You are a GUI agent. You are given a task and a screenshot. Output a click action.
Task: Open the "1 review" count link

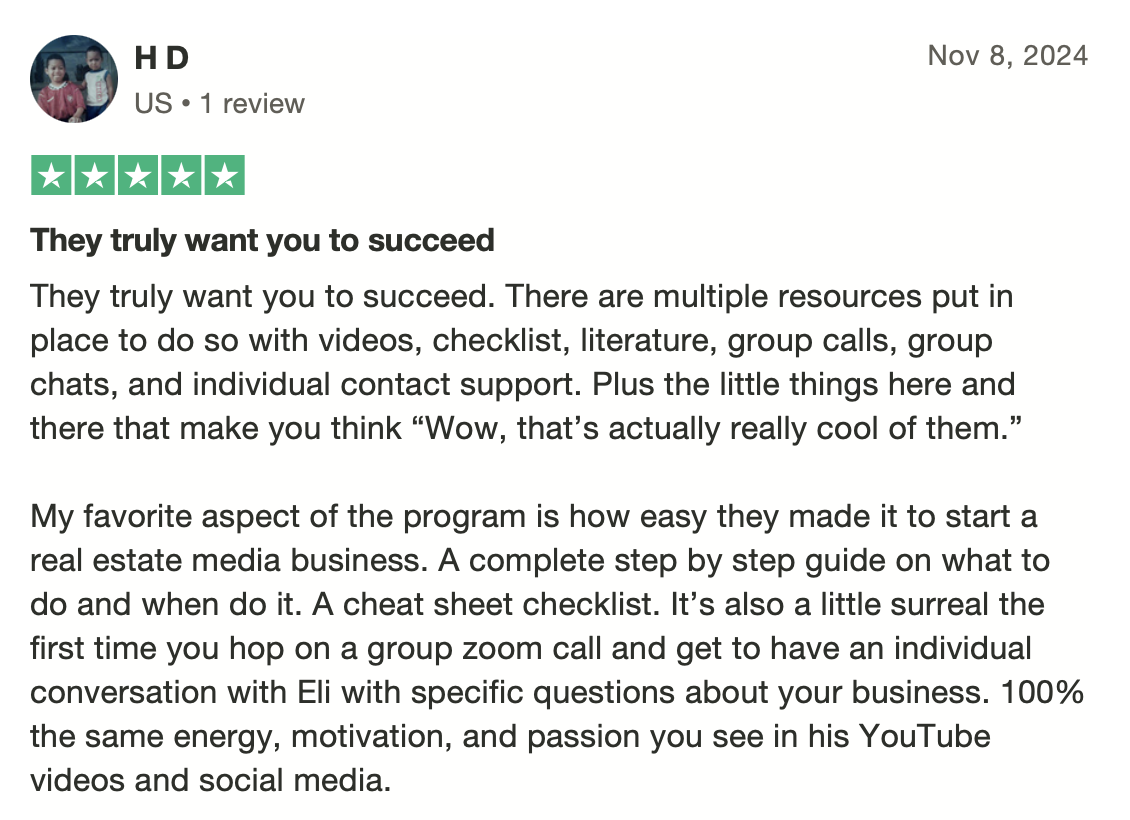252,104
